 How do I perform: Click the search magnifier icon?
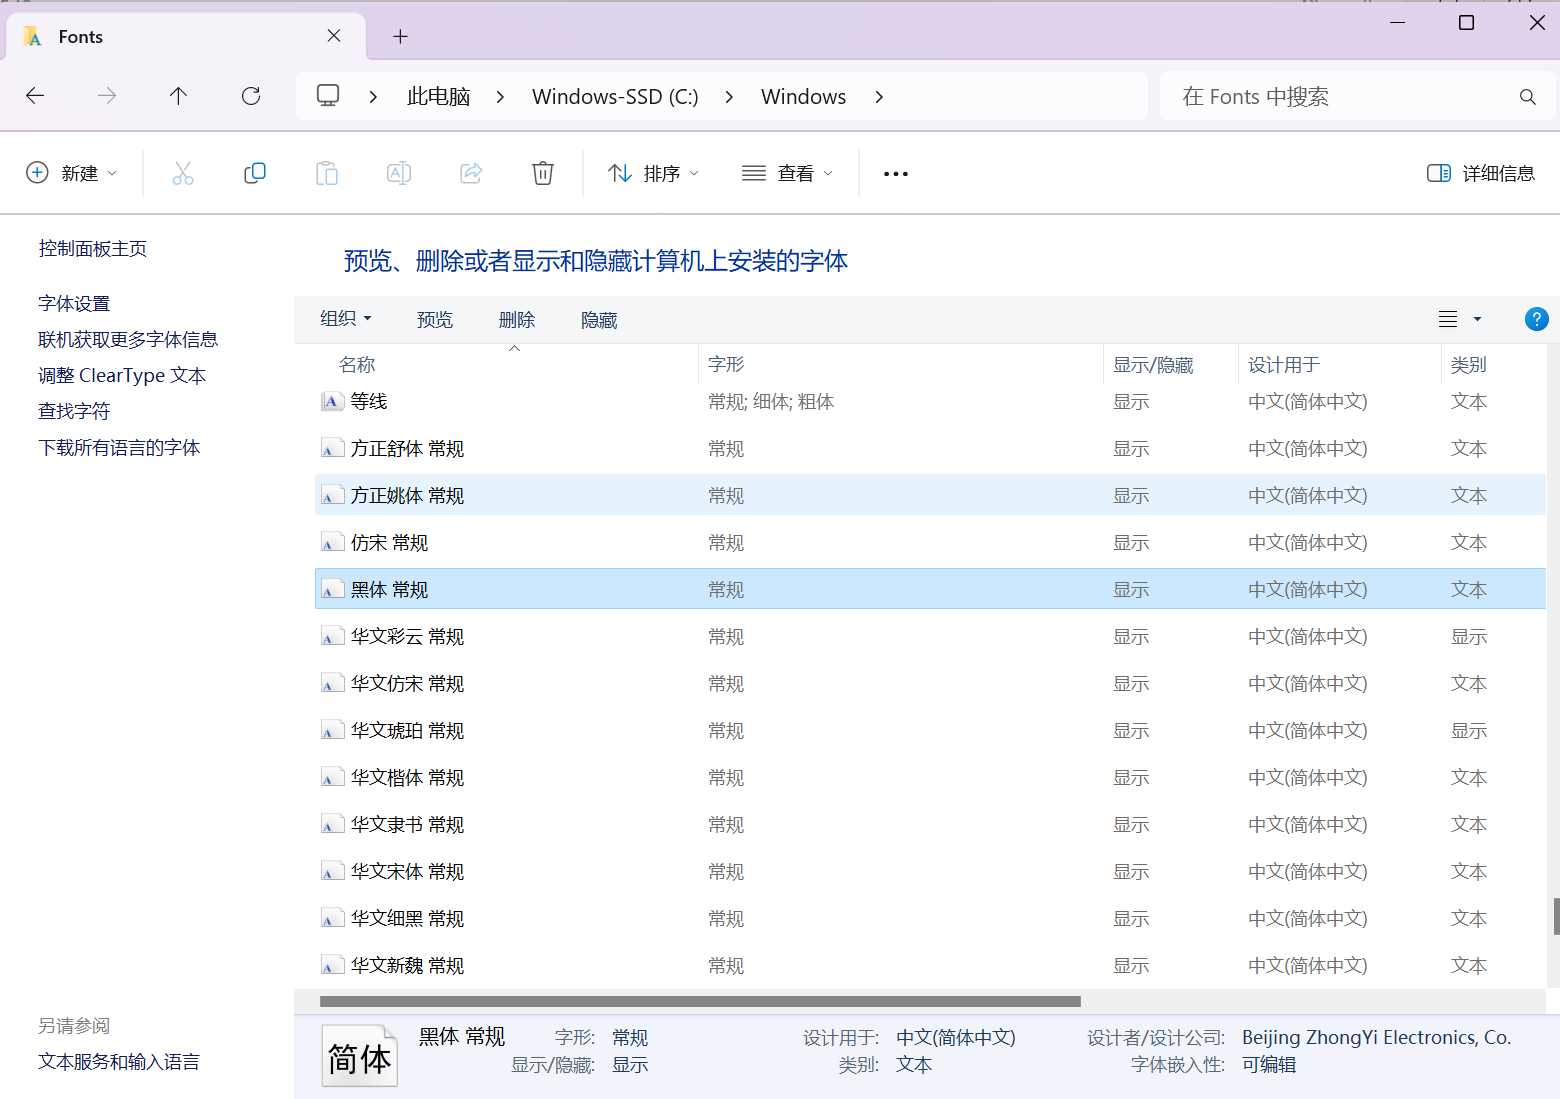tap(1527, 97)
